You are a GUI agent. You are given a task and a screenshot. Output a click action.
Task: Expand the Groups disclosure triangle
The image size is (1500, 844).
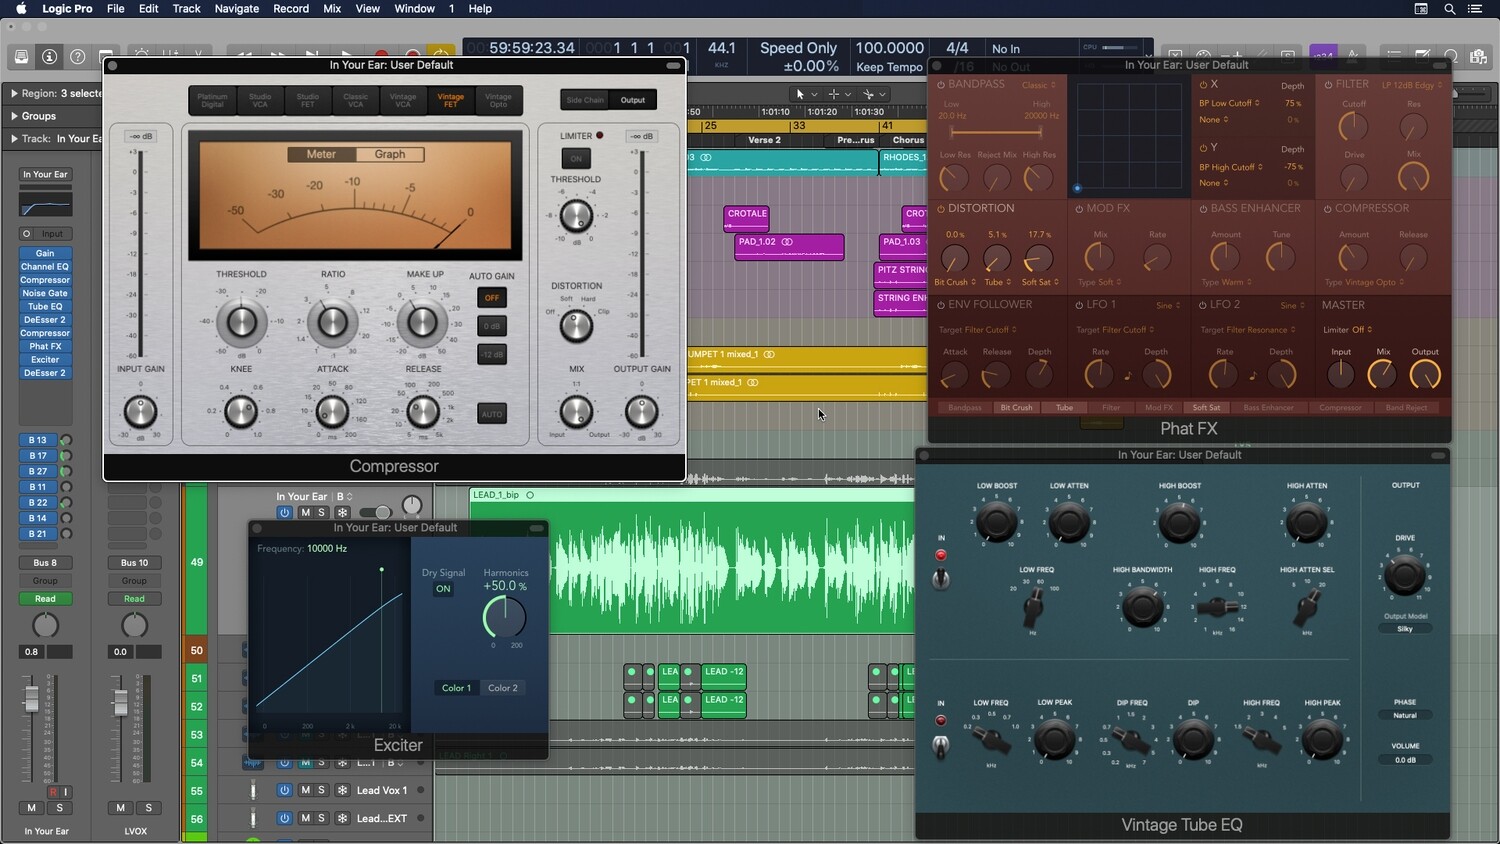pos(14,116)
